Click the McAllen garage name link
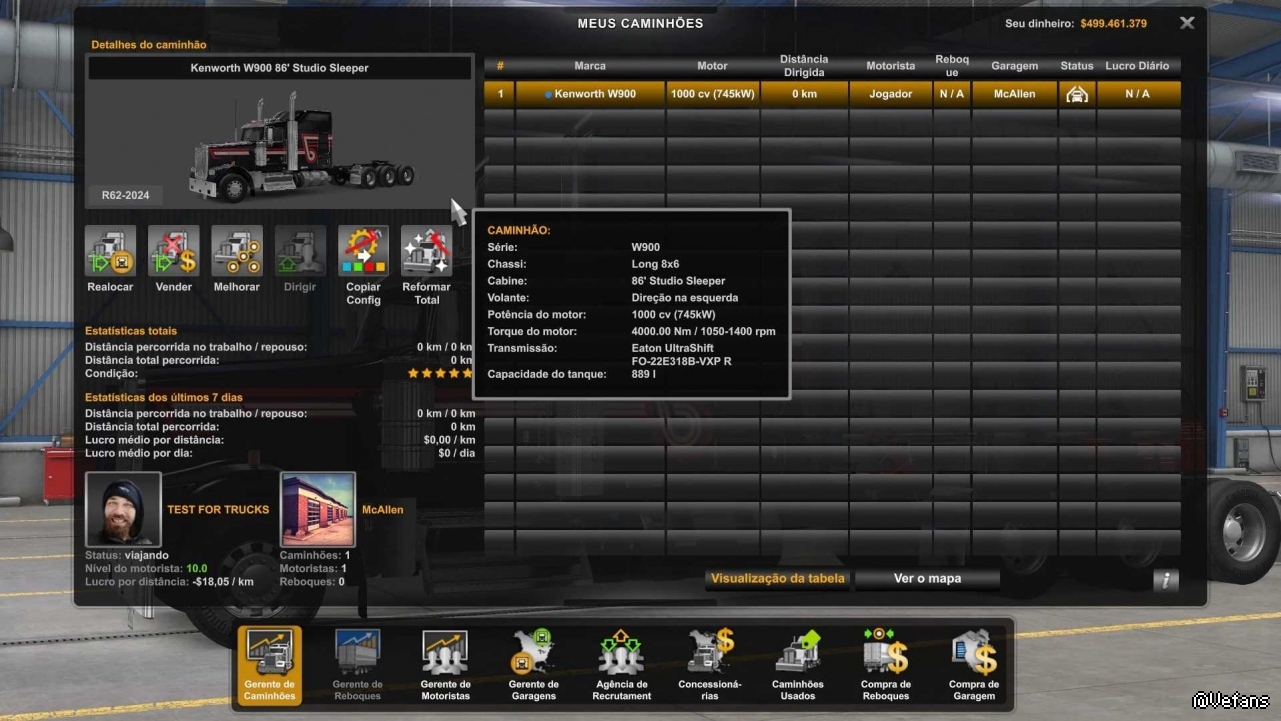The height and width of the screenshot is (721, 1281). point(383,510)
